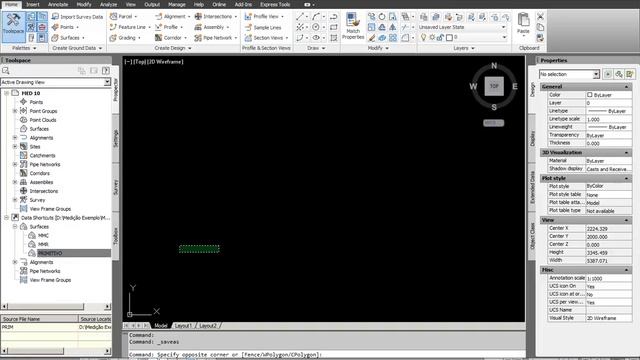Select the Intersections tool in ribbon

tap(216, 16)
